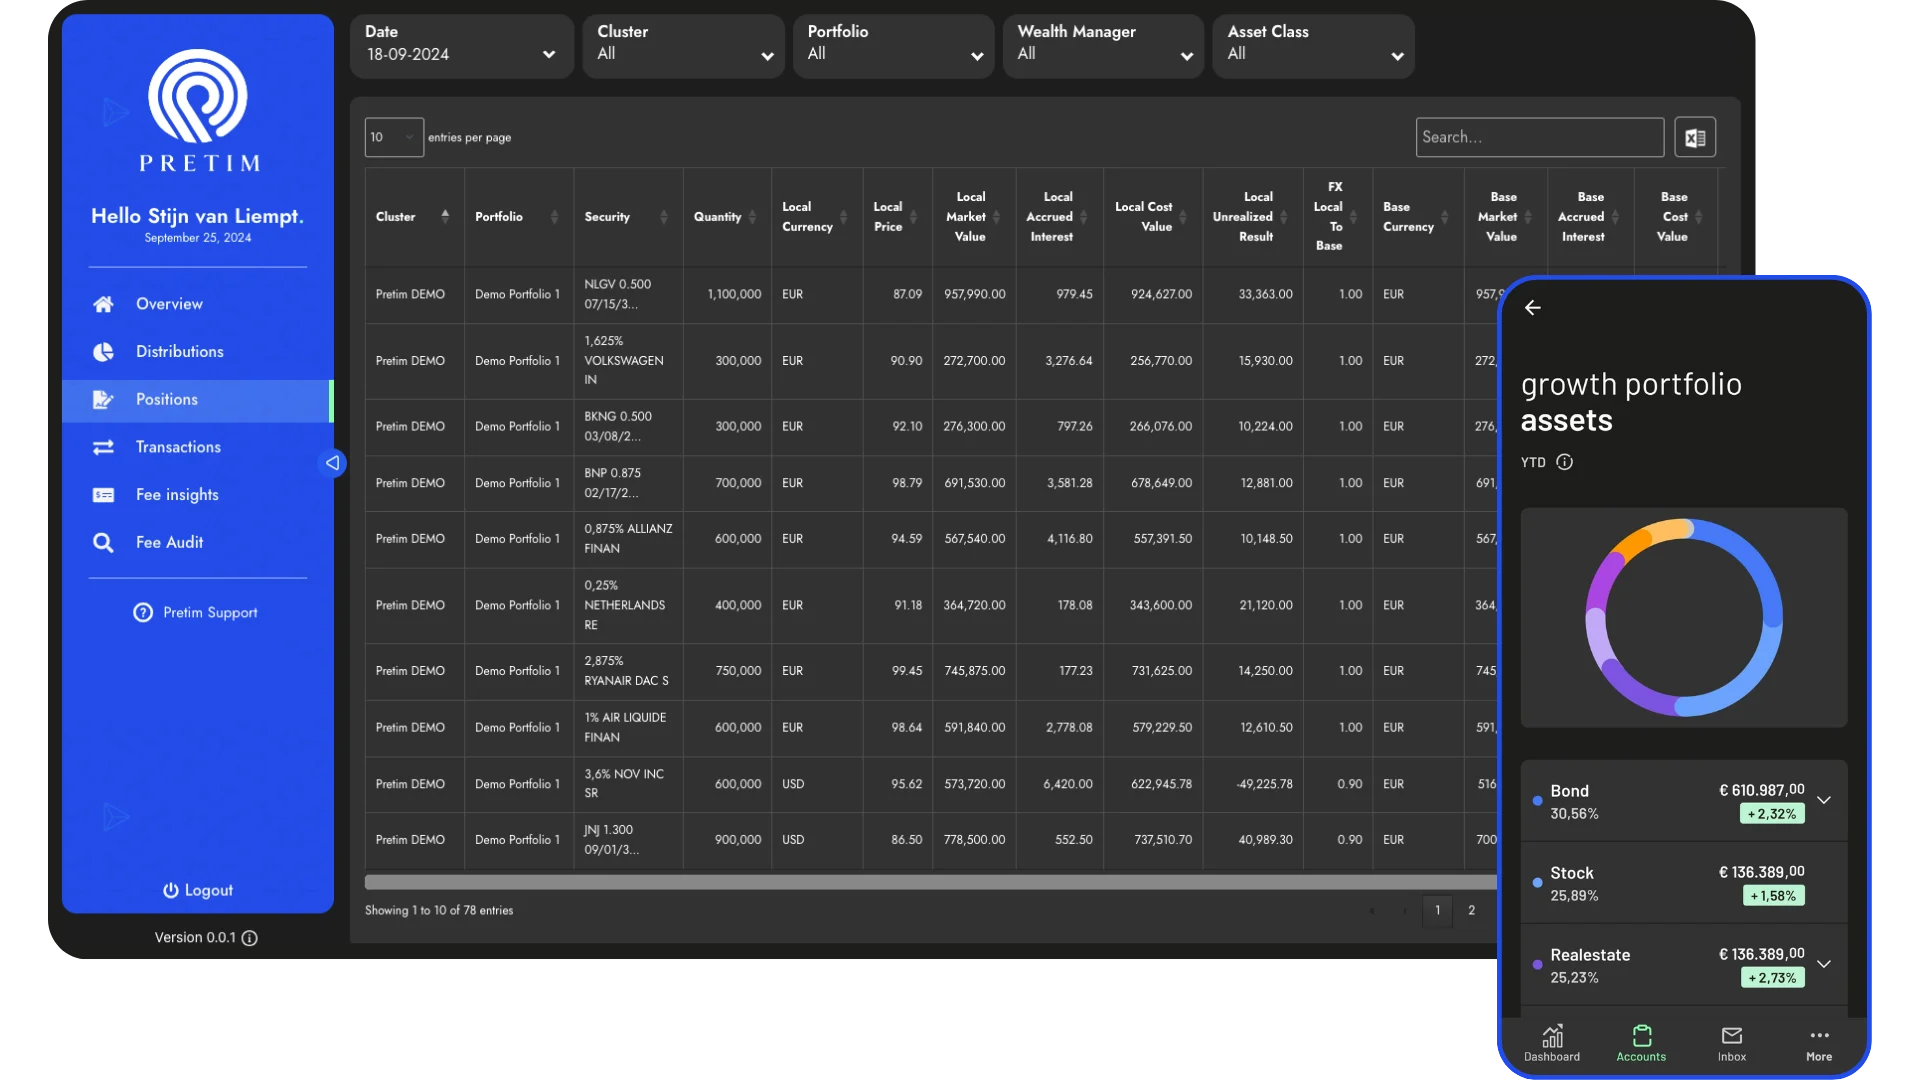Click the Version info icon
1920x1080 pixels.
click(x=250, y=938)
